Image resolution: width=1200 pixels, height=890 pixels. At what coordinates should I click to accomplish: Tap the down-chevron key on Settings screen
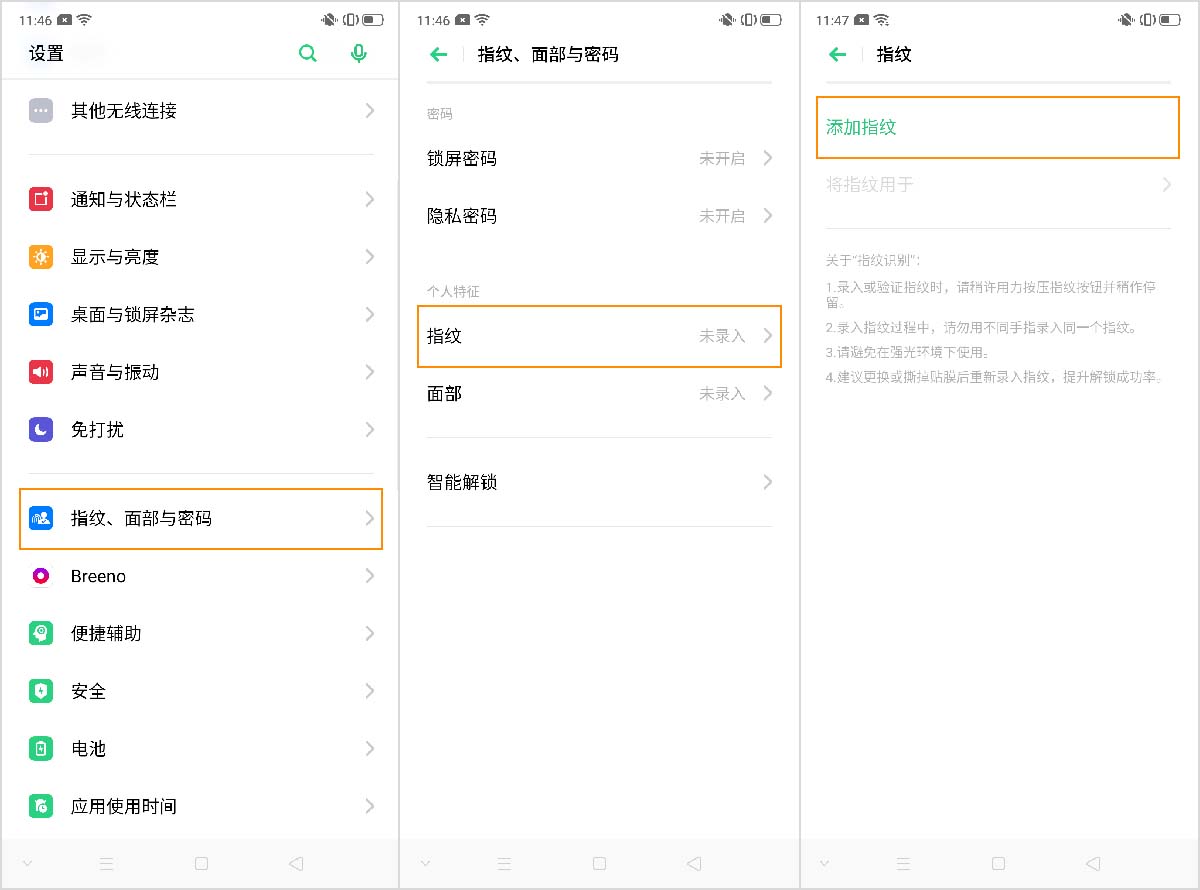[27, 863]
